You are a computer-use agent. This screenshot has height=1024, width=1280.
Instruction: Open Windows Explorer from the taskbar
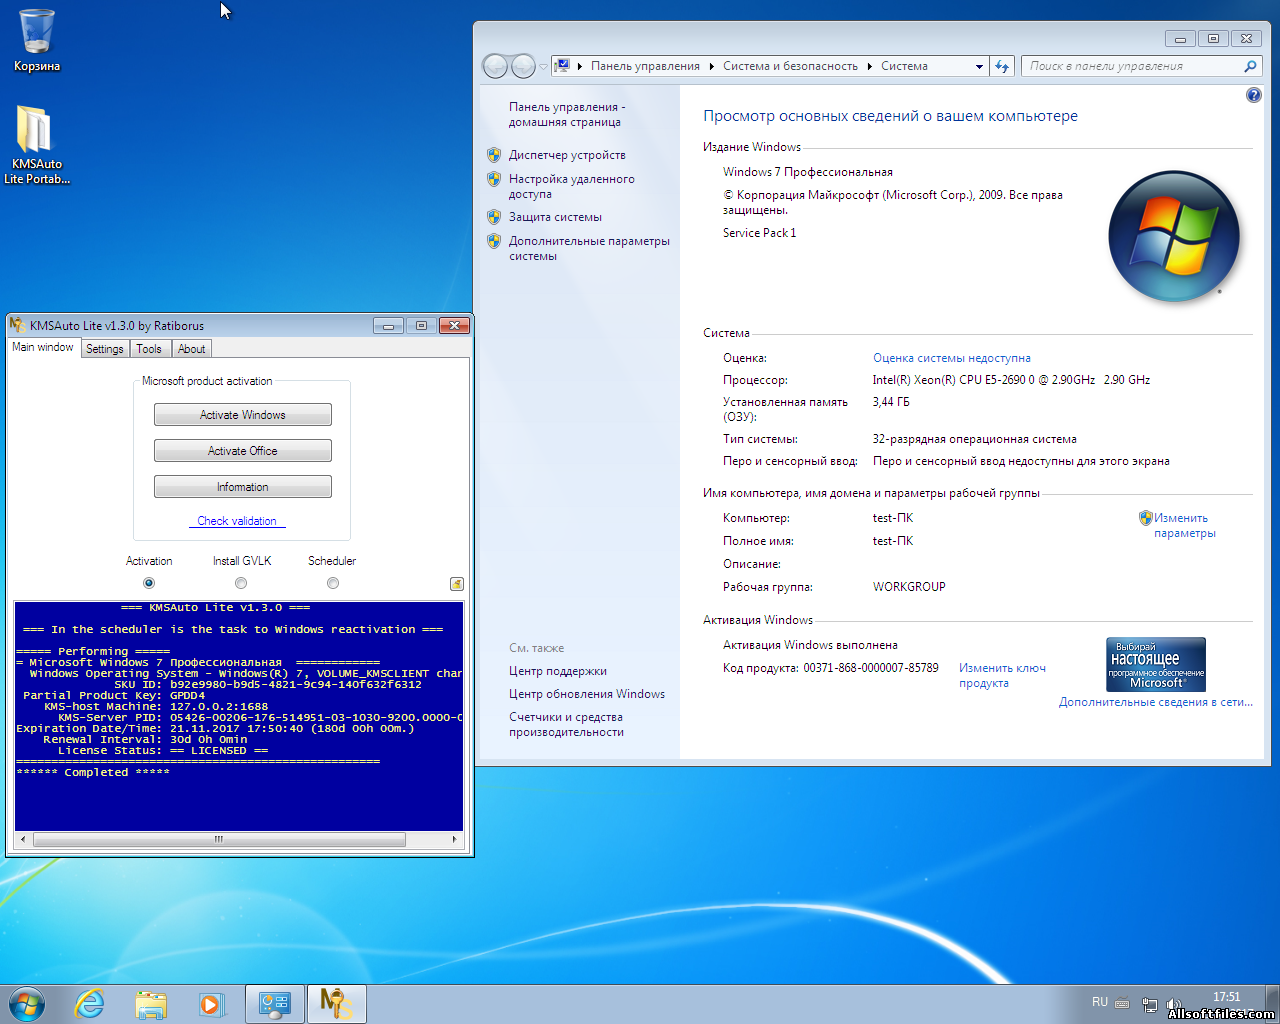point(151,1004)
